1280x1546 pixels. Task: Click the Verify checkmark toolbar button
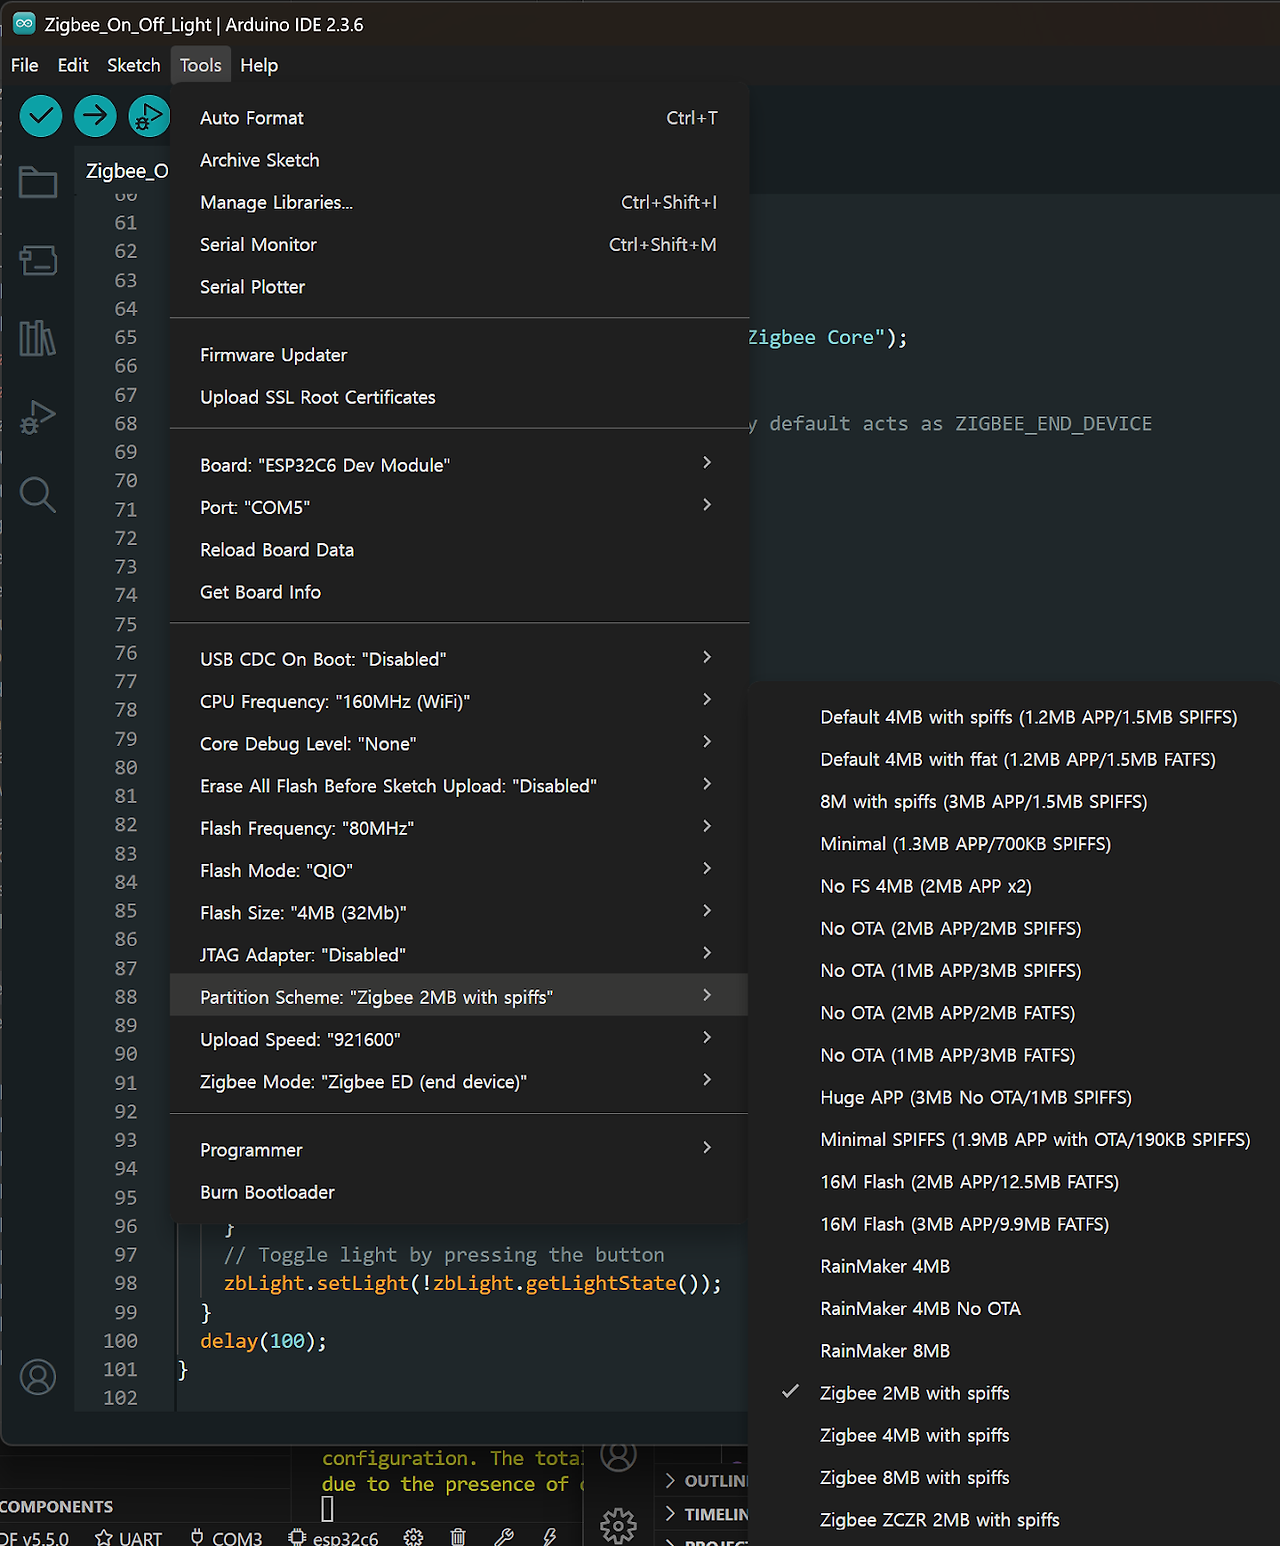tap(41, 116)
